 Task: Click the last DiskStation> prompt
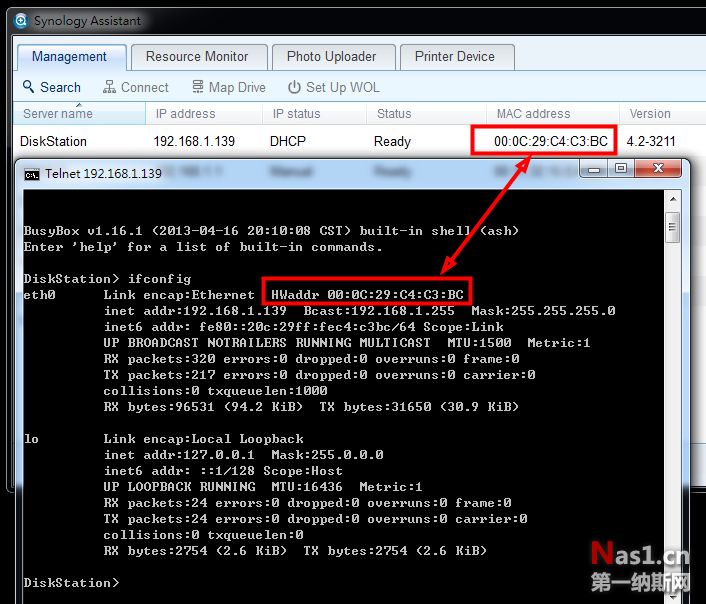click(72, 582)
